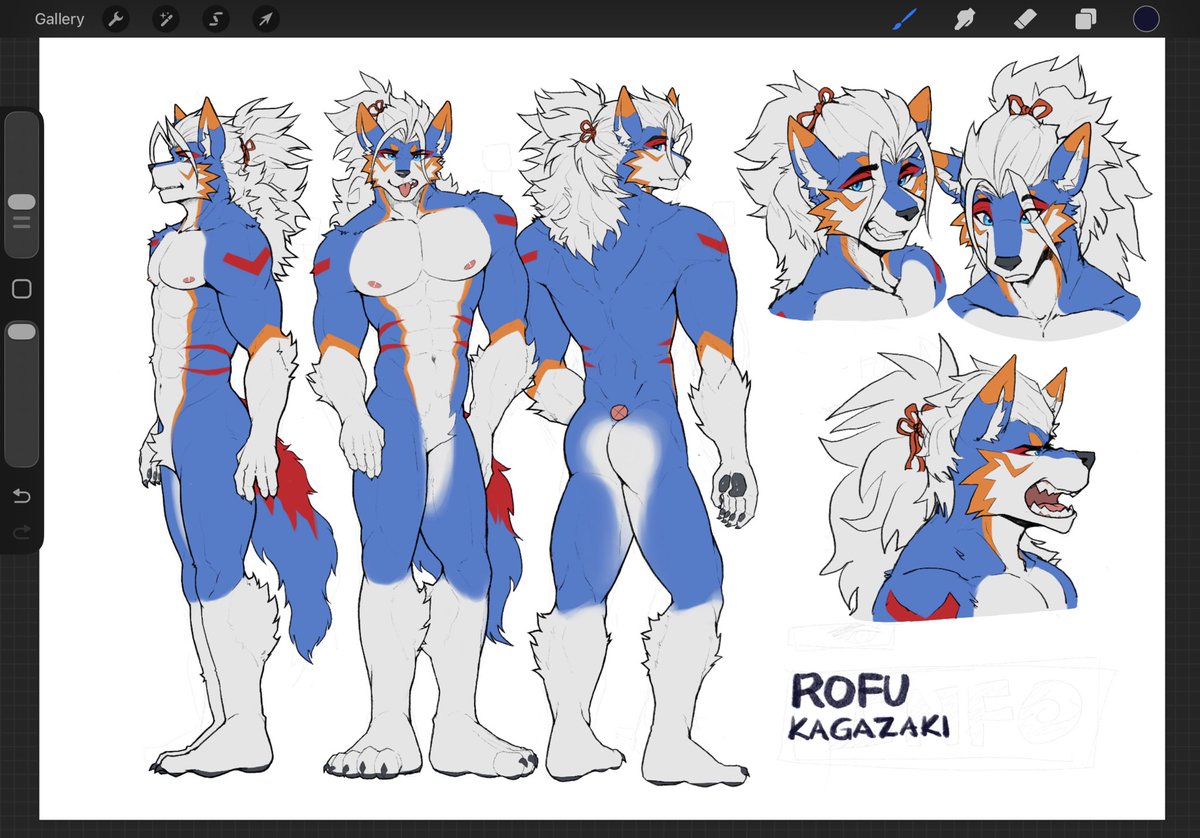Tap the square Modify button between sliders
Screen dimensions: 1200x838
(22, 288)
